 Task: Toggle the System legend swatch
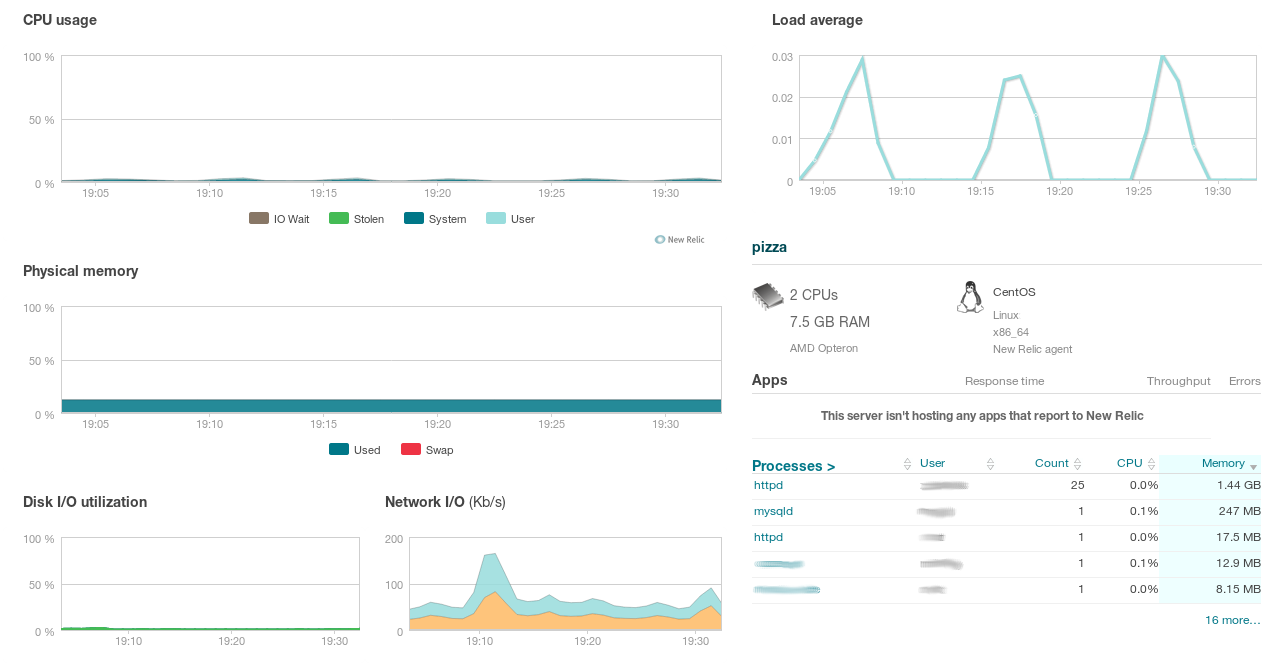(413, 218)
